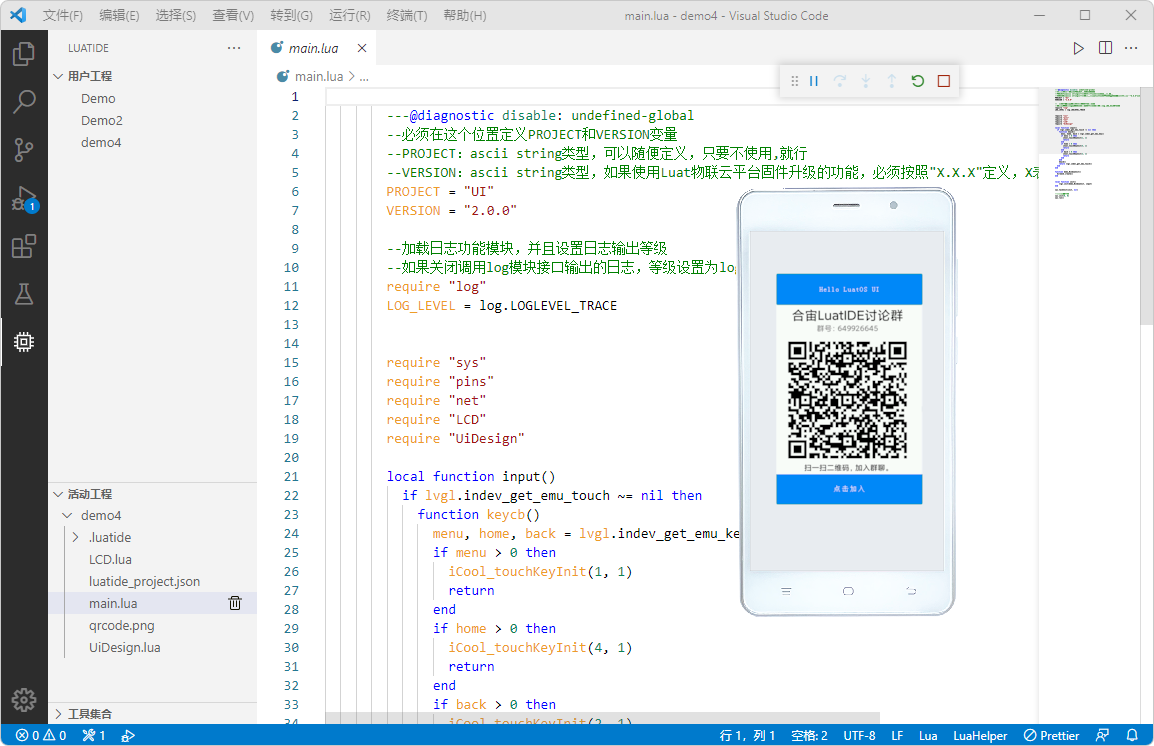
Task: Open the Search view in activity bar
Action: pos(24,102)
